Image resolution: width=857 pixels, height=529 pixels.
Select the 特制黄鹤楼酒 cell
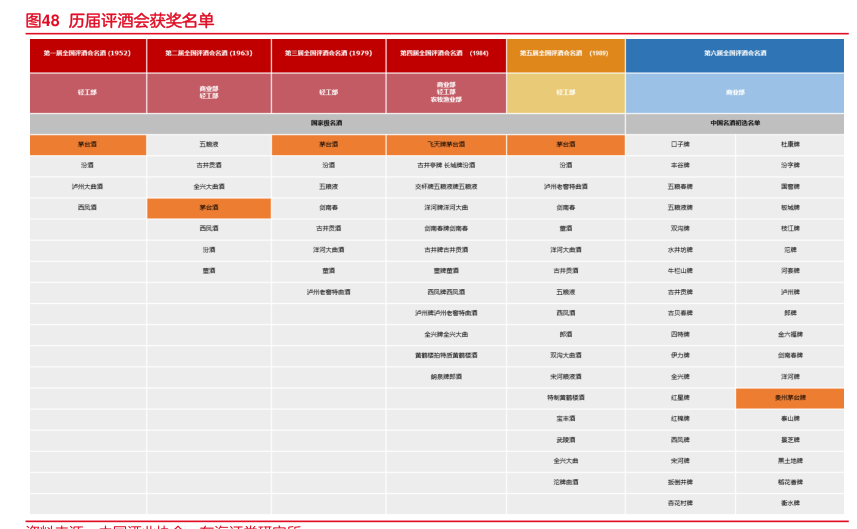point(565,398)
